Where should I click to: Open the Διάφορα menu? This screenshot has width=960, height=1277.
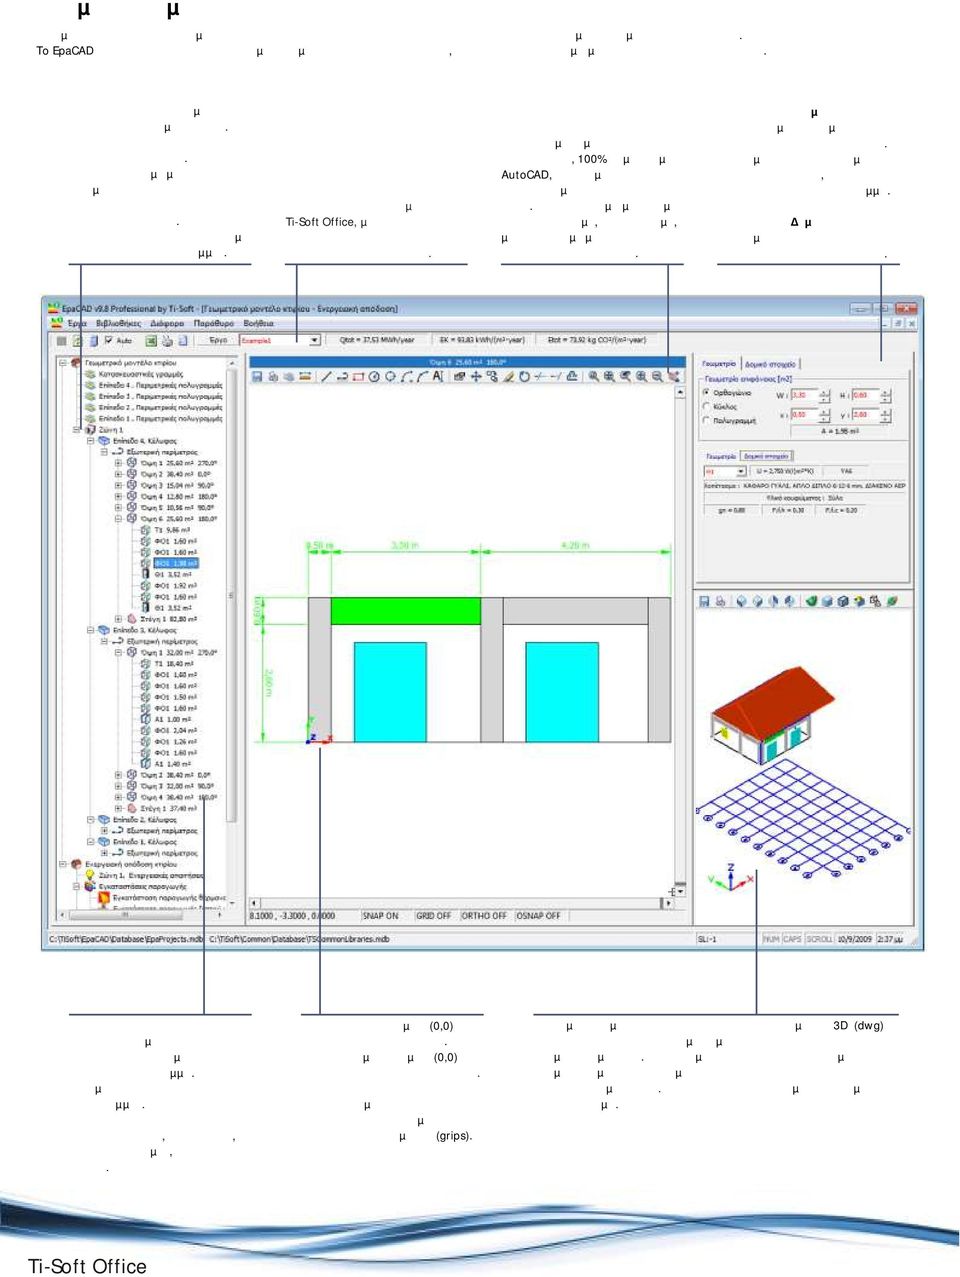167,324
